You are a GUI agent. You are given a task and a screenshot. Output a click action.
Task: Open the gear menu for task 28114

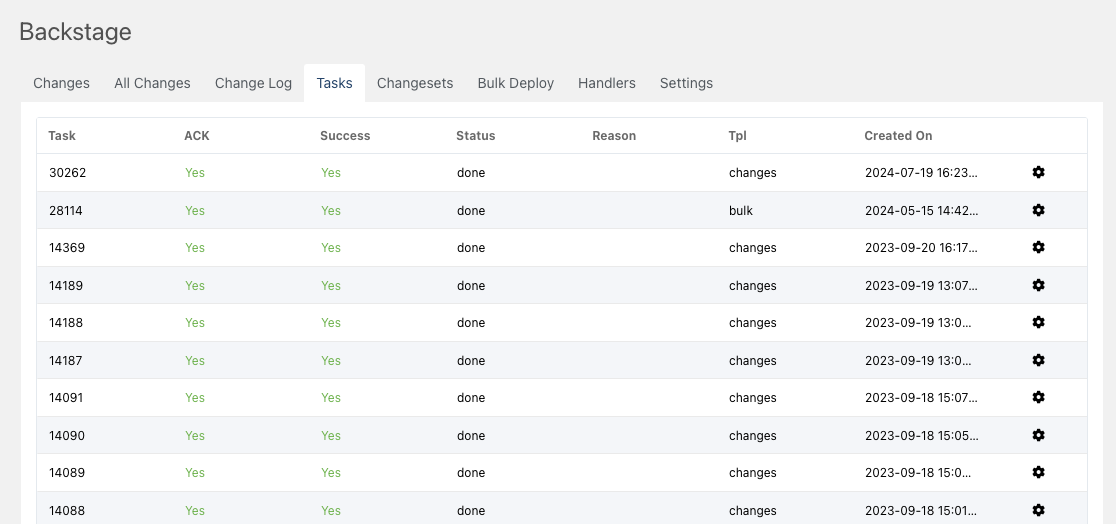[1038, 210]
